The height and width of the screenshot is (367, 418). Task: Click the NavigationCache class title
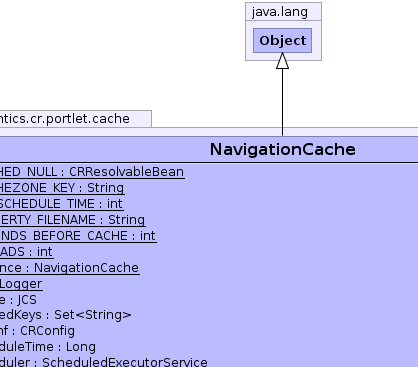click(x=282, y=149)
